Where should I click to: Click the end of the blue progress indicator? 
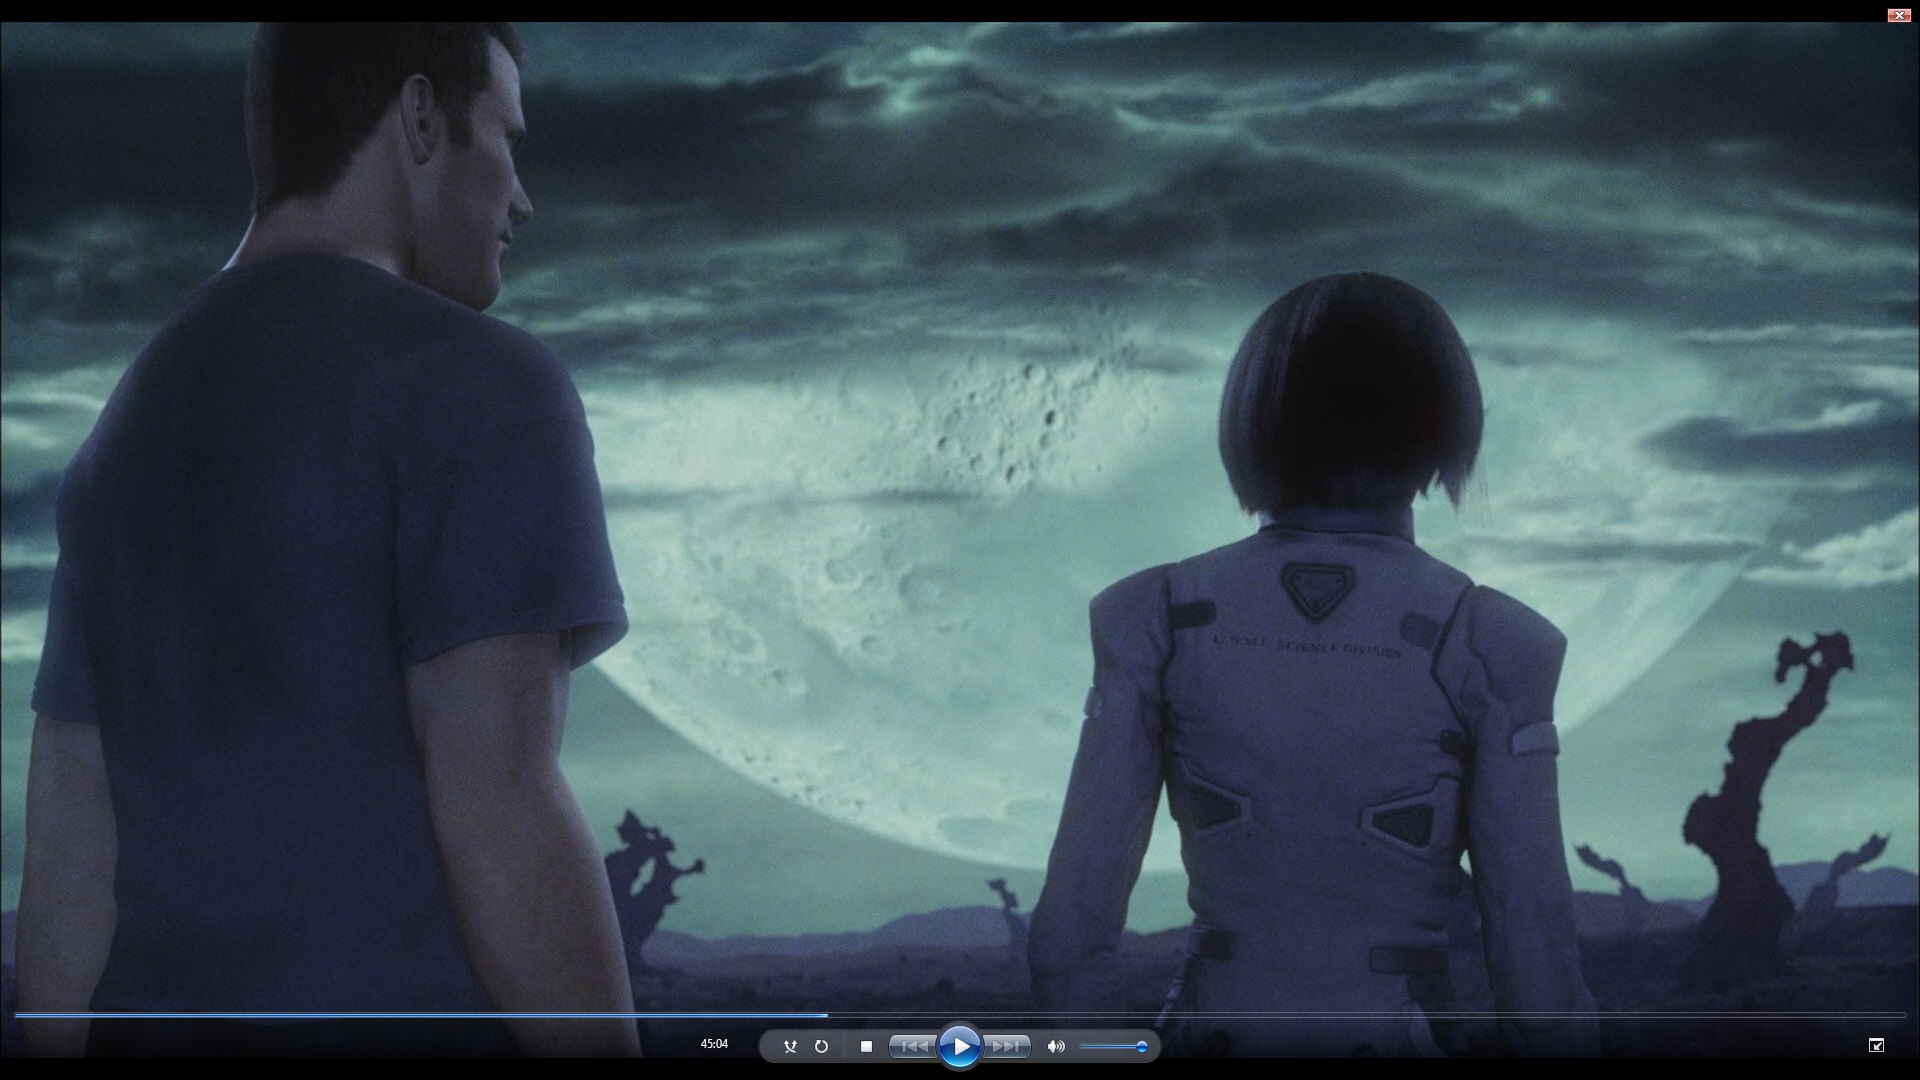826,1015
